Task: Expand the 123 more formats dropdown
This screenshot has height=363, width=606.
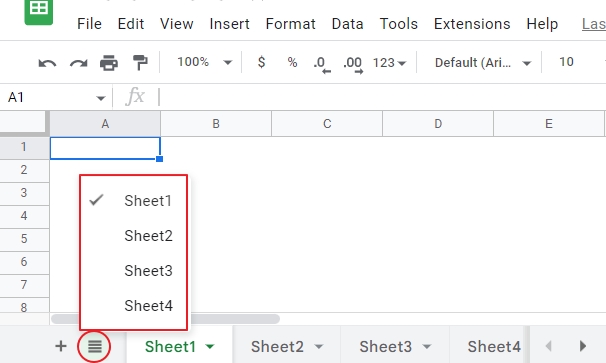Action: tap(389, 63)
